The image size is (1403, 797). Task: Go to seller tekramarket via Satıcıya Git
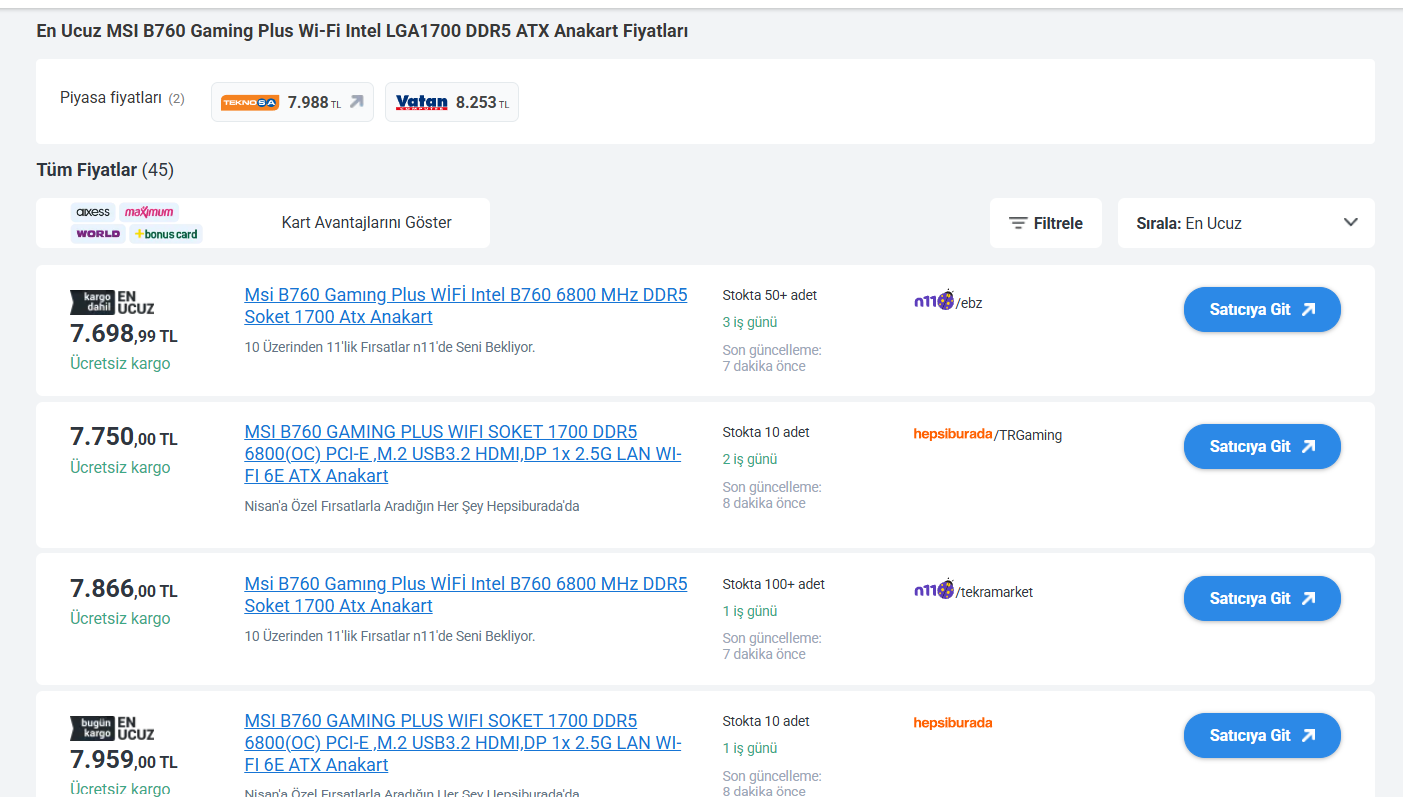coord(1262,598)
